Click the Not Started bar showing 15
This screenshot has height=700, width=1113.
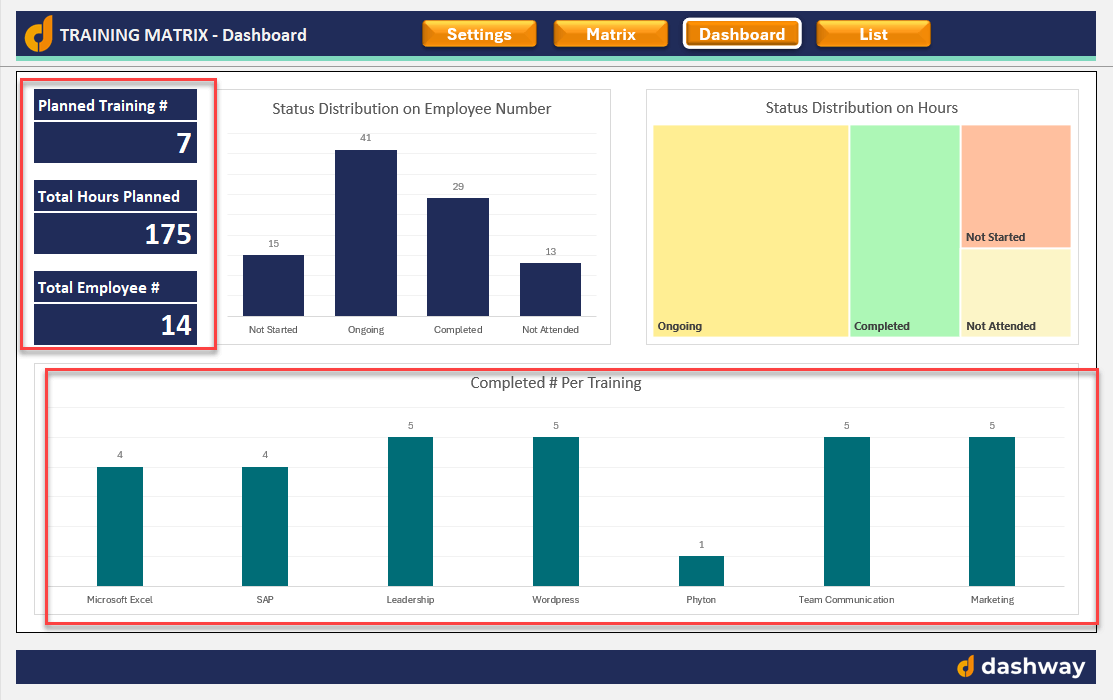click(x=273, y=285)
